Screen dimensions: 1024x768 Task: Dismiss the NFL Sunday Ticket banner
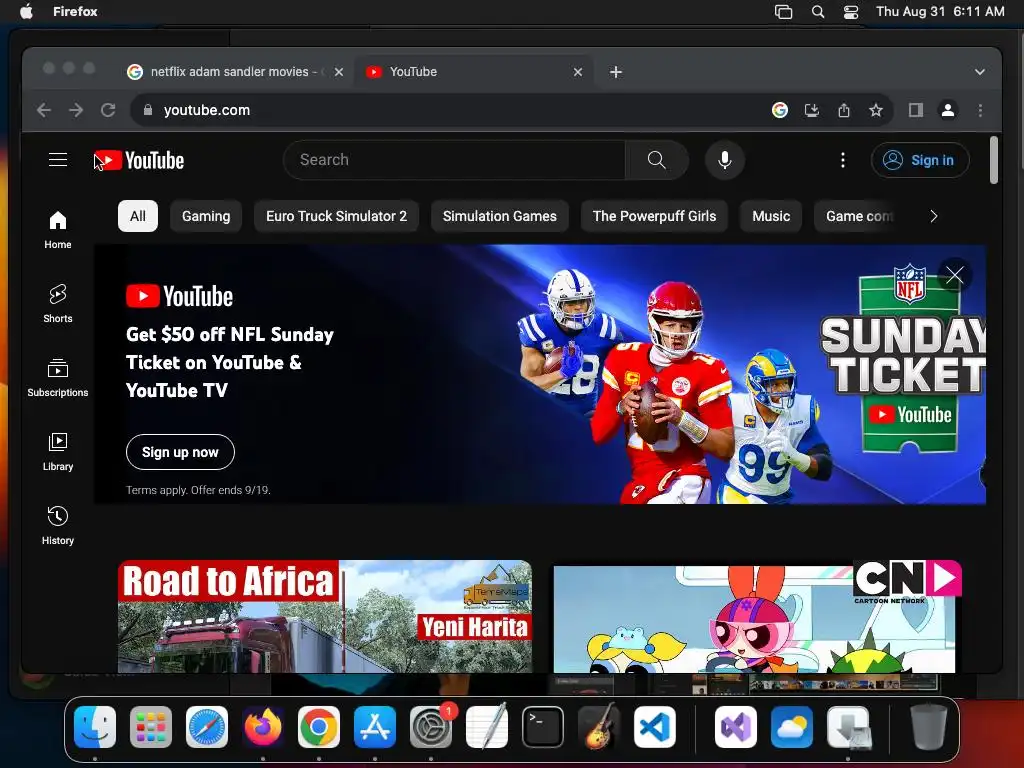pyautogui.click(x=955, y=275)
